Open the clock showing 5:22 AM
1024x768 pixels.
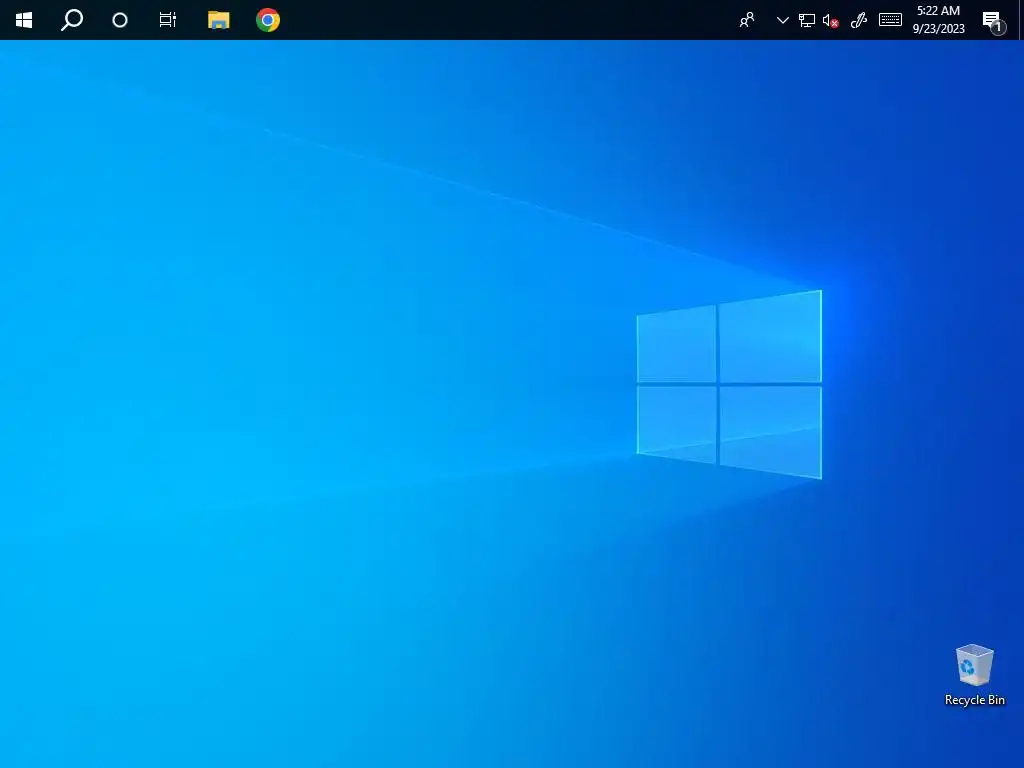click(938, 20)
